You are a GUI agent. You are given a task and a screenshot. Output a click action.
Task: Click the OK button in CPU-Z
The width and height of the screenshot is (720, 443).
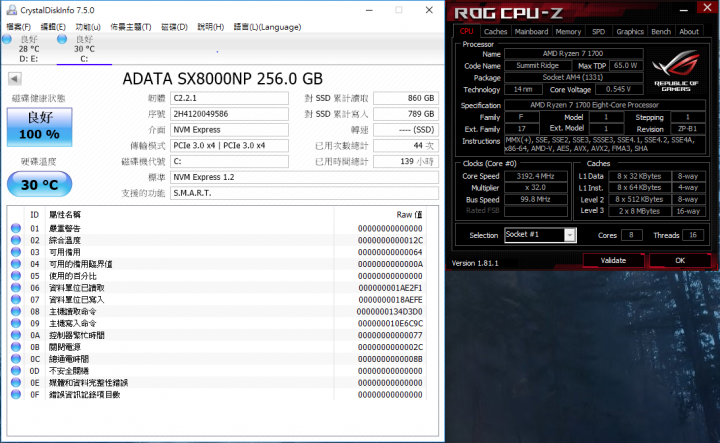[680, 260]
